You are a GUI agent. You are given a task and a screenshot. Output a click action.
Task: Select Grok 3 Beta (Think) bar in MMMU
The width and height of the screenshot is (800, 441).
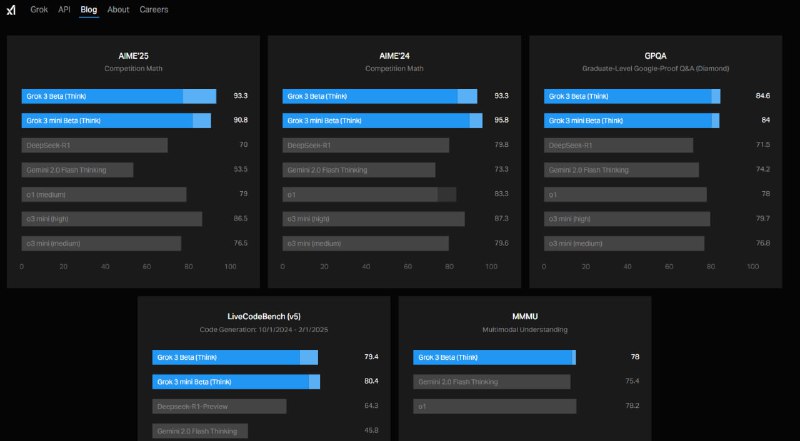(x=494, y=358)
